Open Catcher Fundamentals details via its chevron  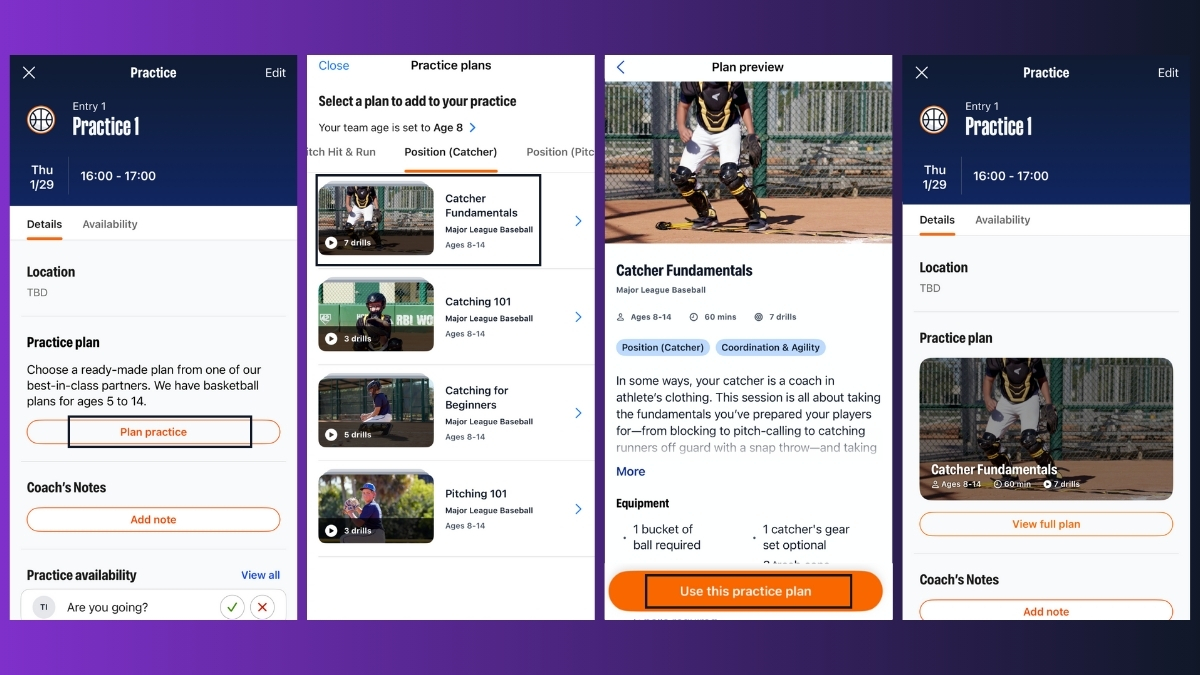coord(578,219)
